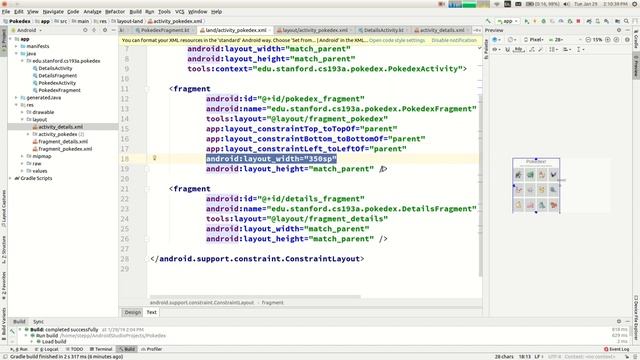Screen dimensions: 640x360
Task: Open the Android project view dropdown
Action: (x=27, y=30)
